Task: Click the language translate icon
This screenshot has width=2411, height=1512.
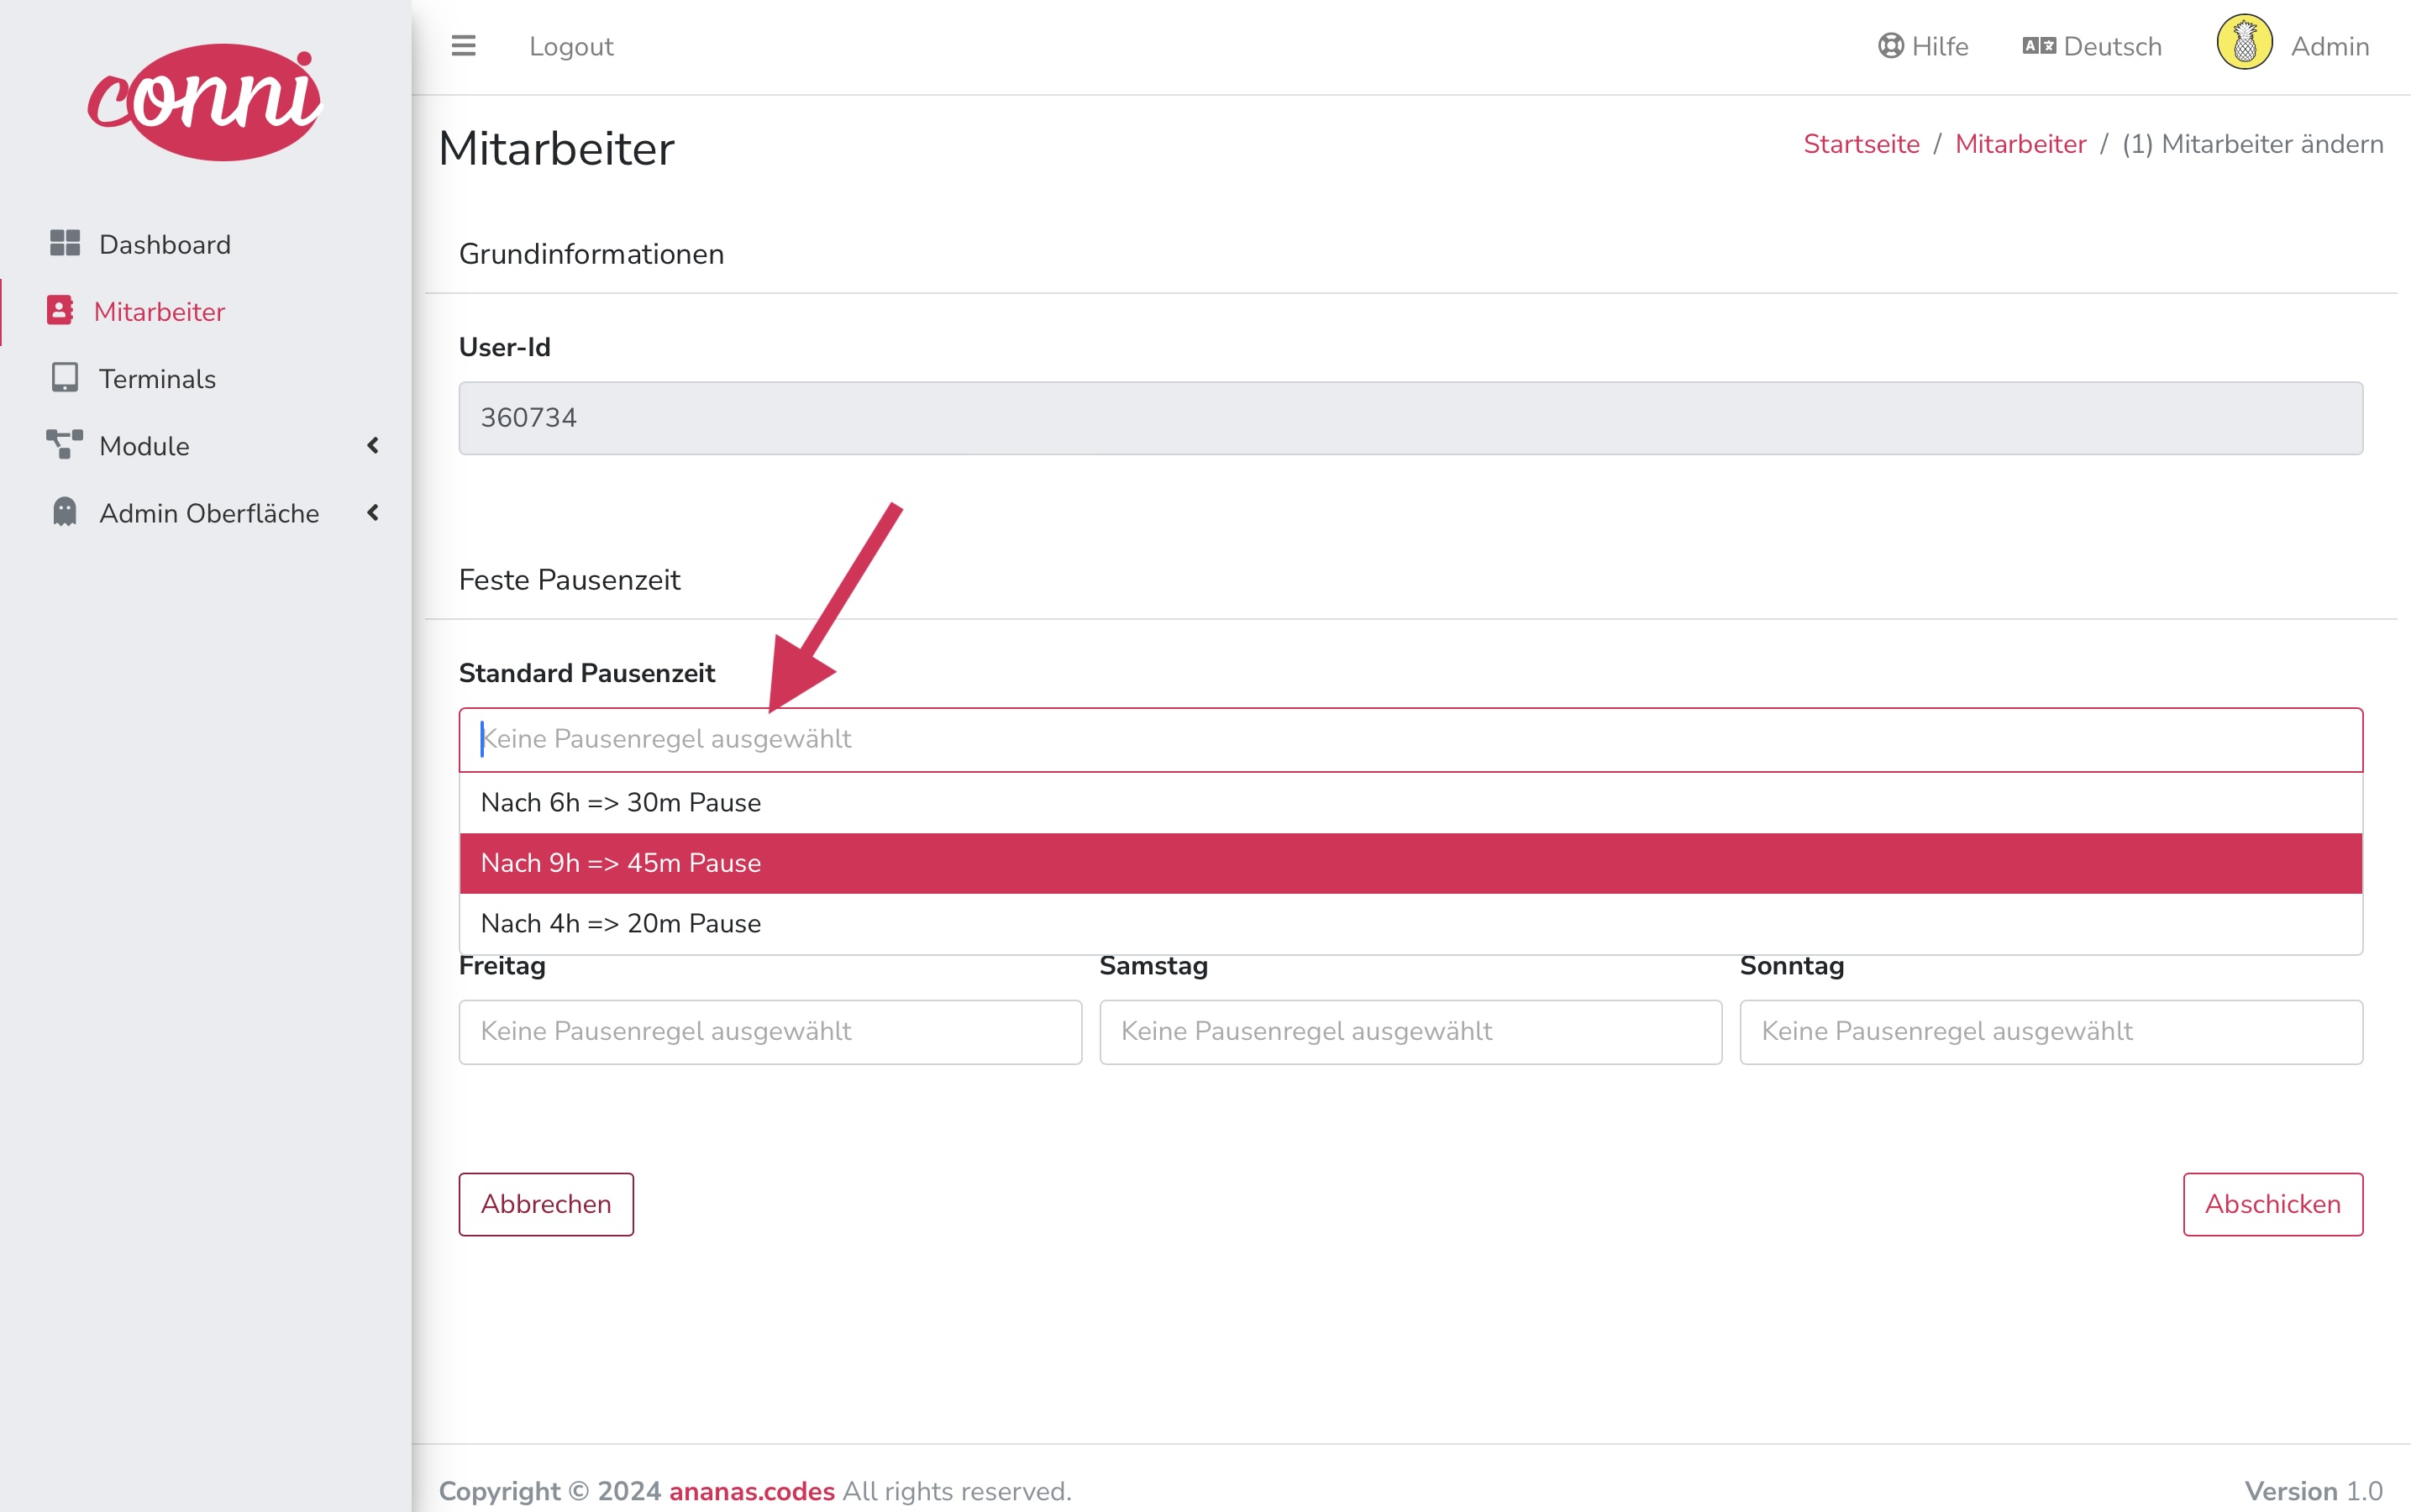Action: (2039, 46)
